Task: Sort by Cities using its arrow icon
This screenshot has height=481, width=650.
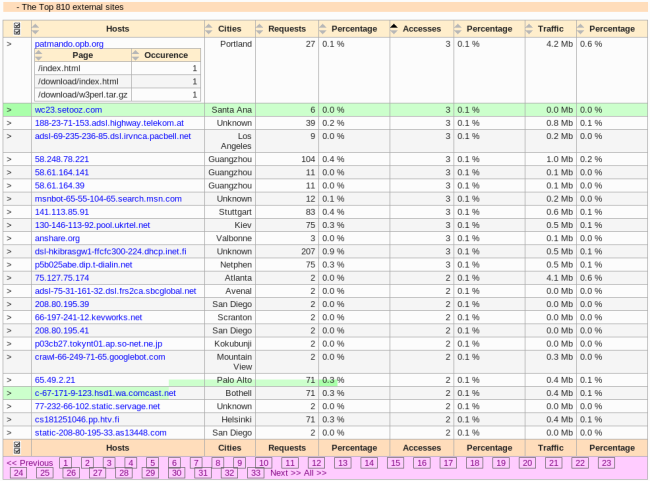Action: click(208, 29)
